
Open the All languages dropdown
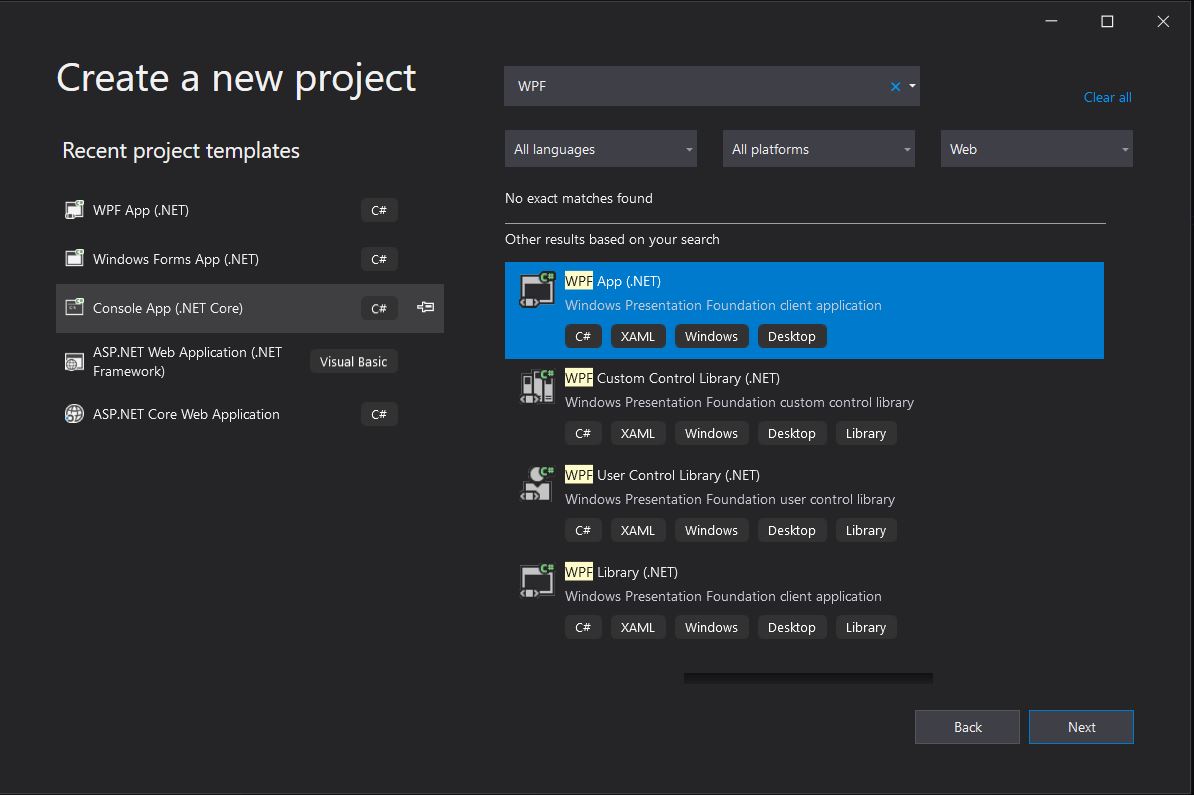(600, 148)
